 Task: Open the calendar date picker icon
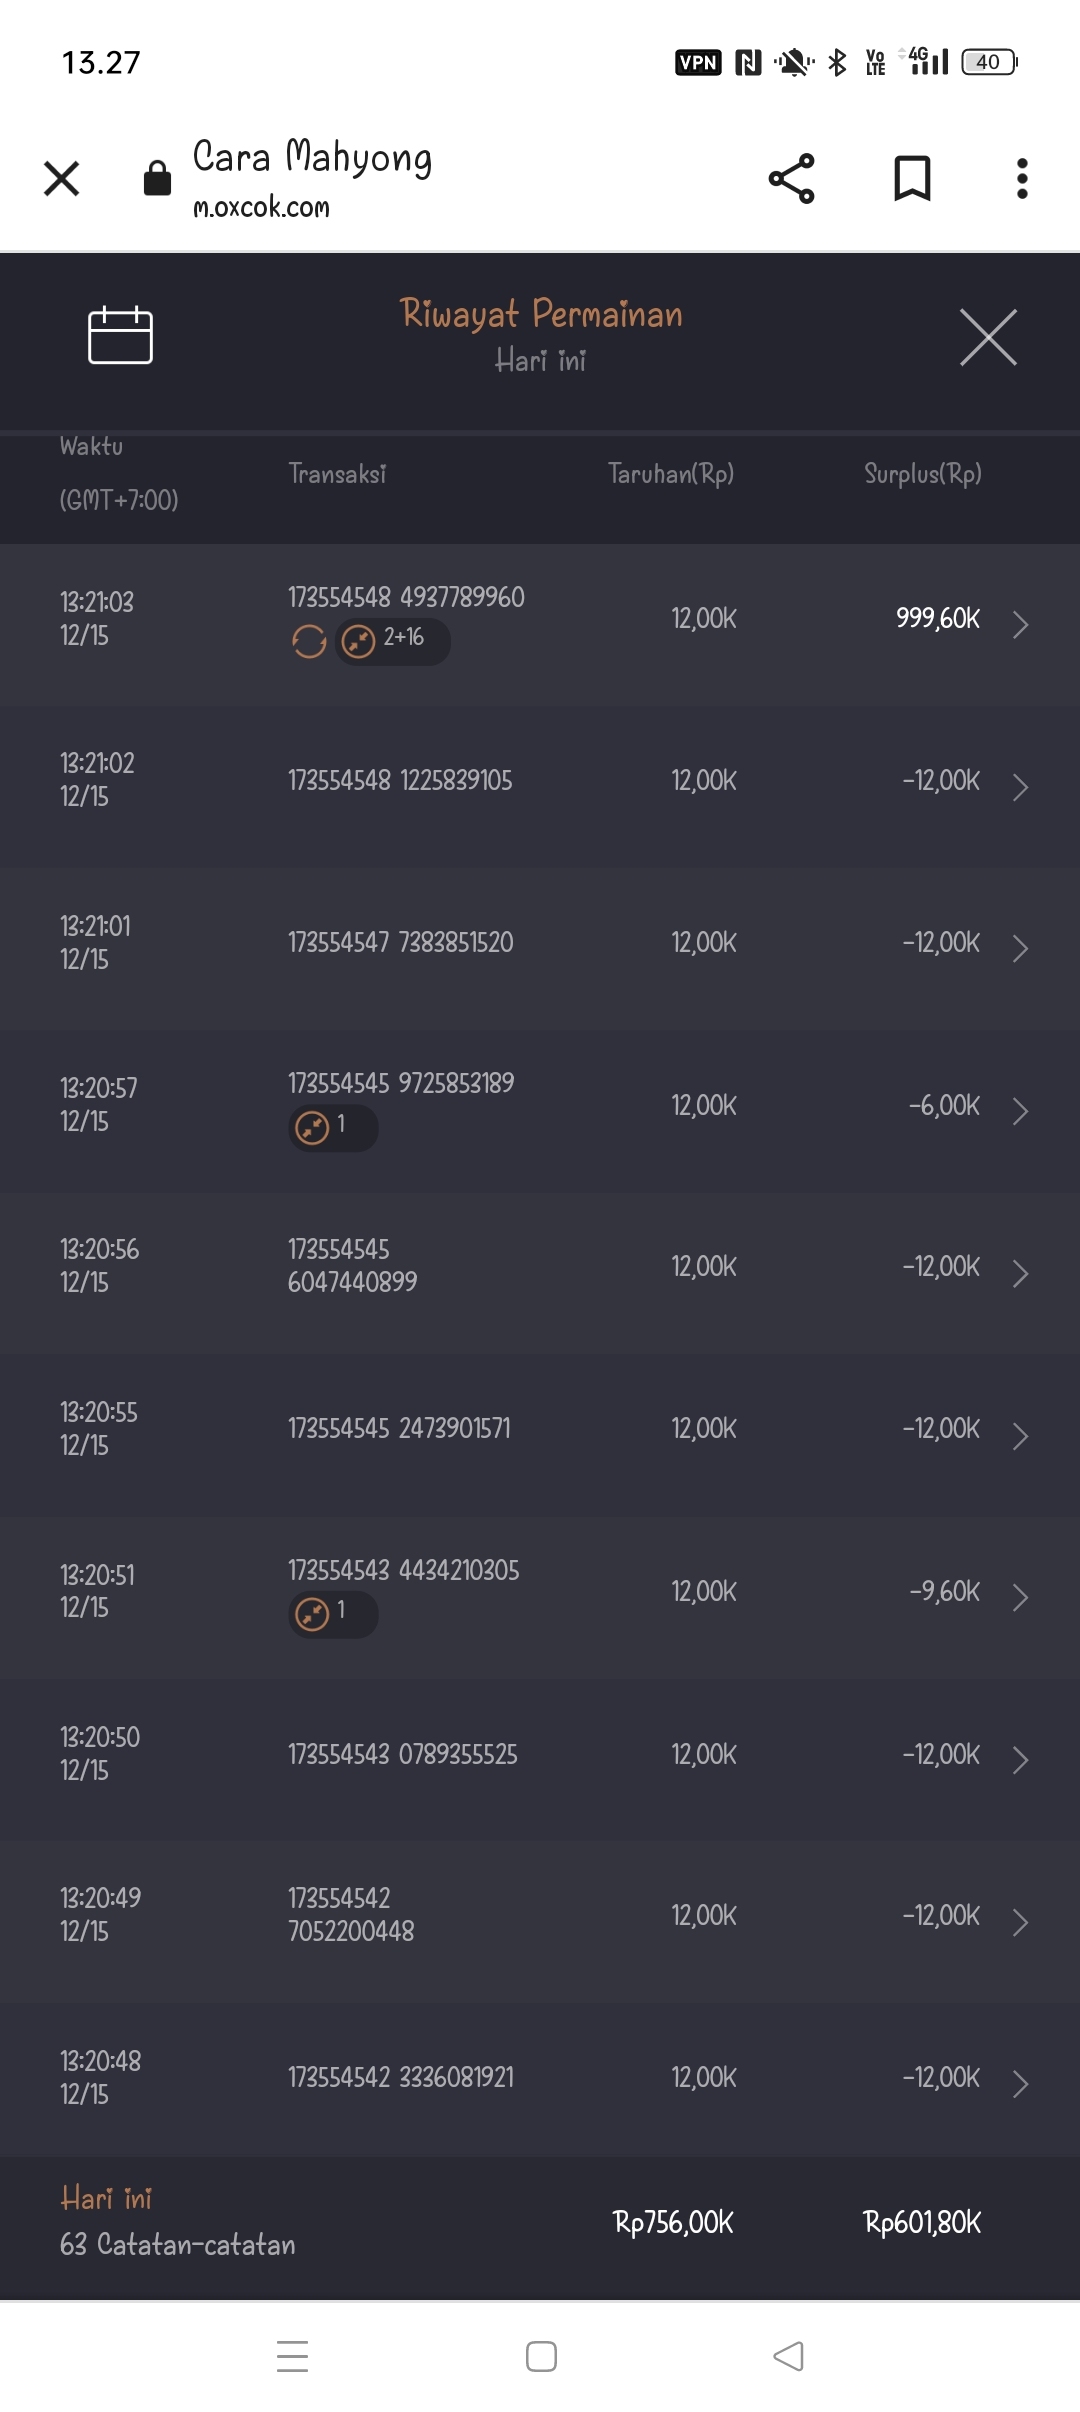120,335
